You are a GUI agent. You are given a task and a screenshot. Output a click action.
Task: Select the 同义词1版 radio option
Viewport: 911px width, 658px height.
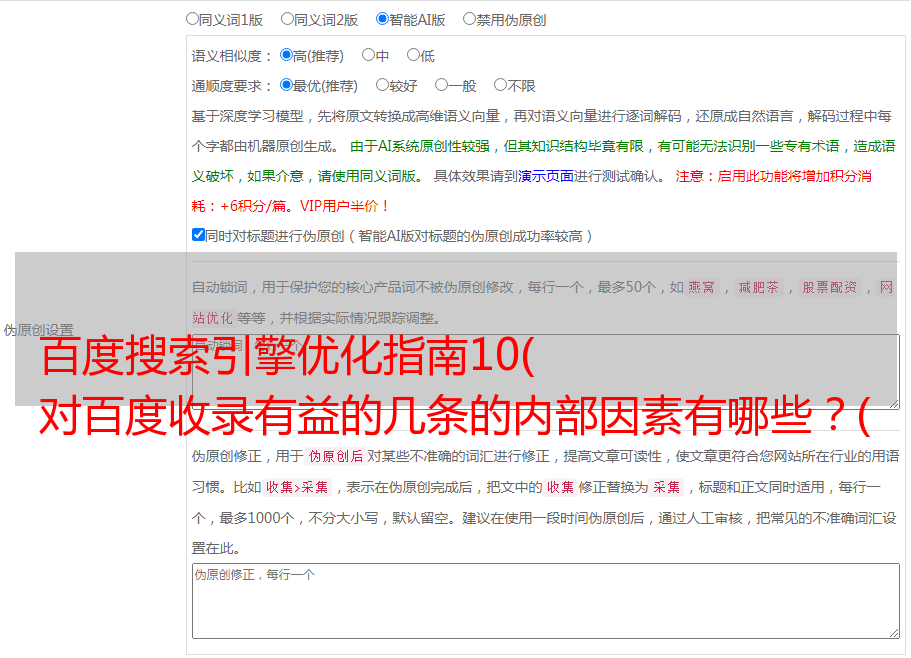click(192, 19)
